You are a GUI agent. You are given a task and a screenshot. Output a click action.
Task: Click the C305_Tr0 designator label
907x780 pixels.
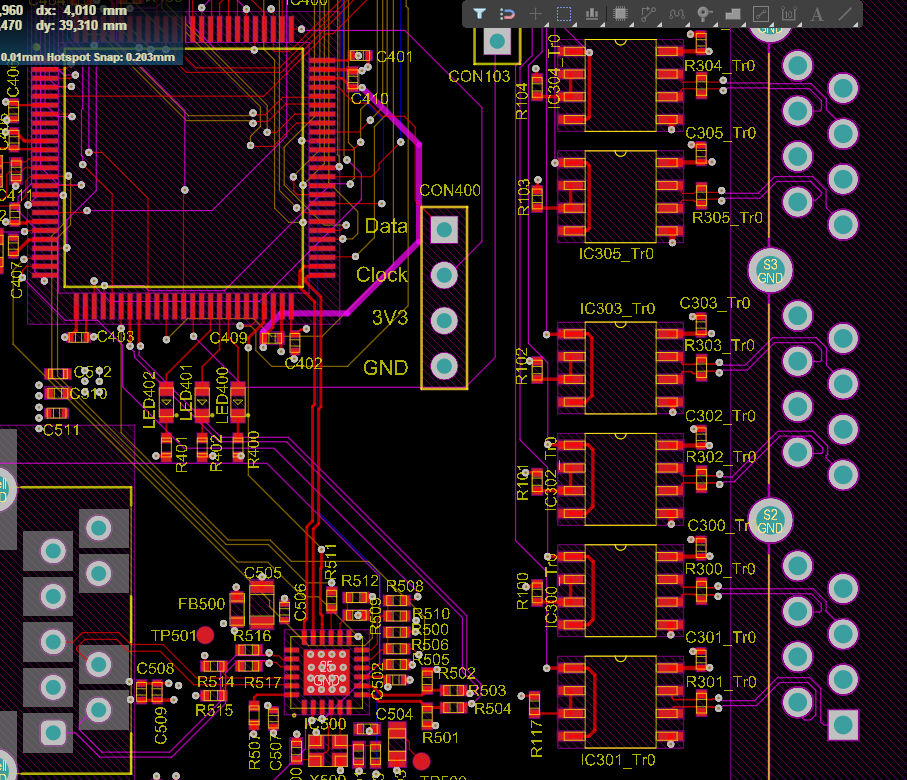(721, 133)
